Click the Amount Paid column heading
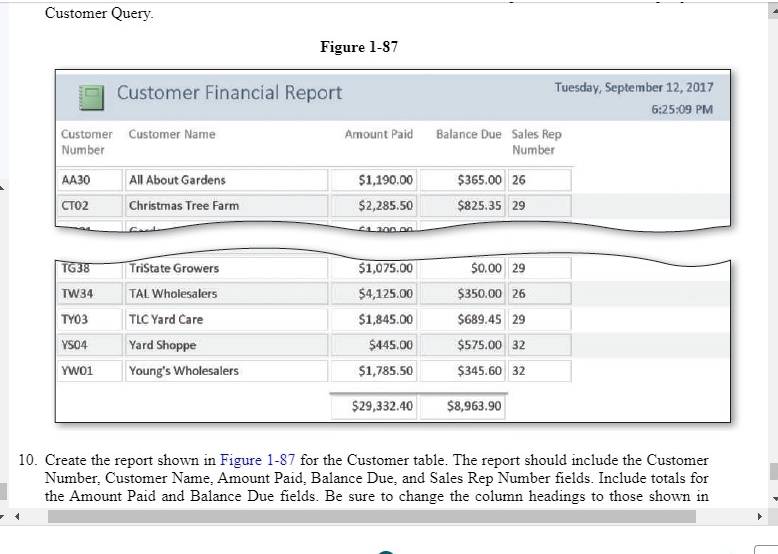 click(379, 134)
